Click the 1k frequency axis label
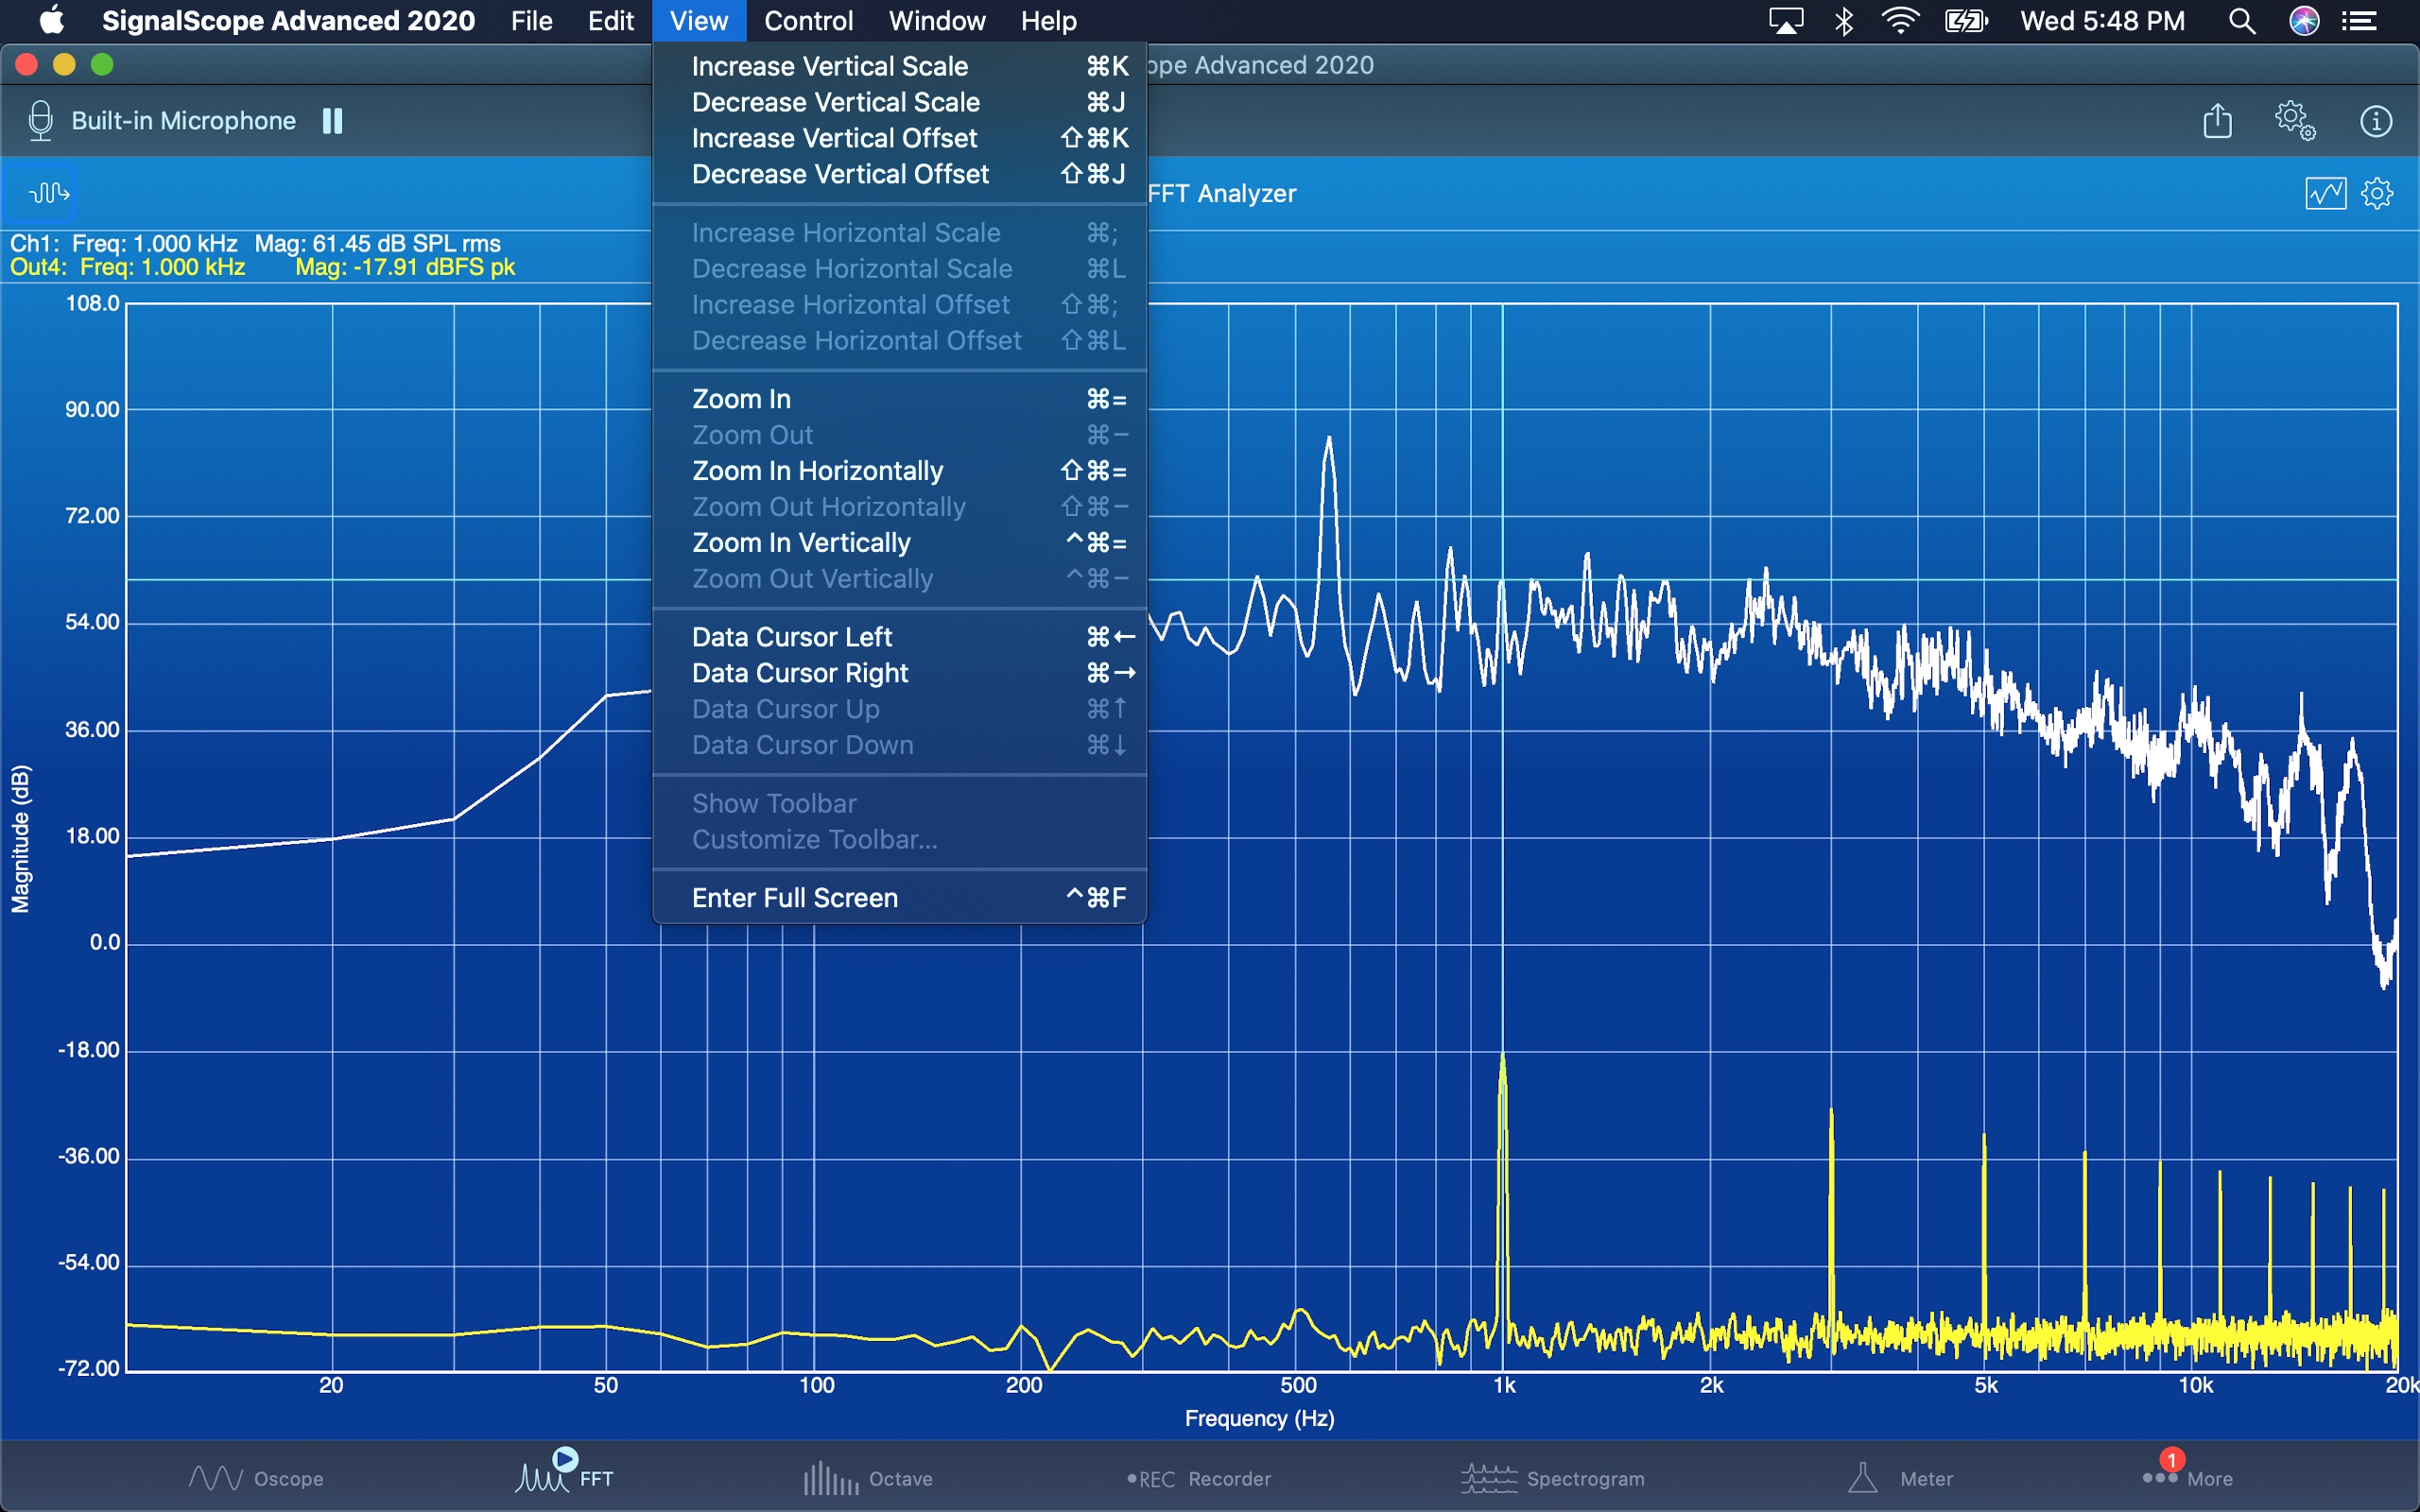 pyautogui.click(x=1504, y=1385)
